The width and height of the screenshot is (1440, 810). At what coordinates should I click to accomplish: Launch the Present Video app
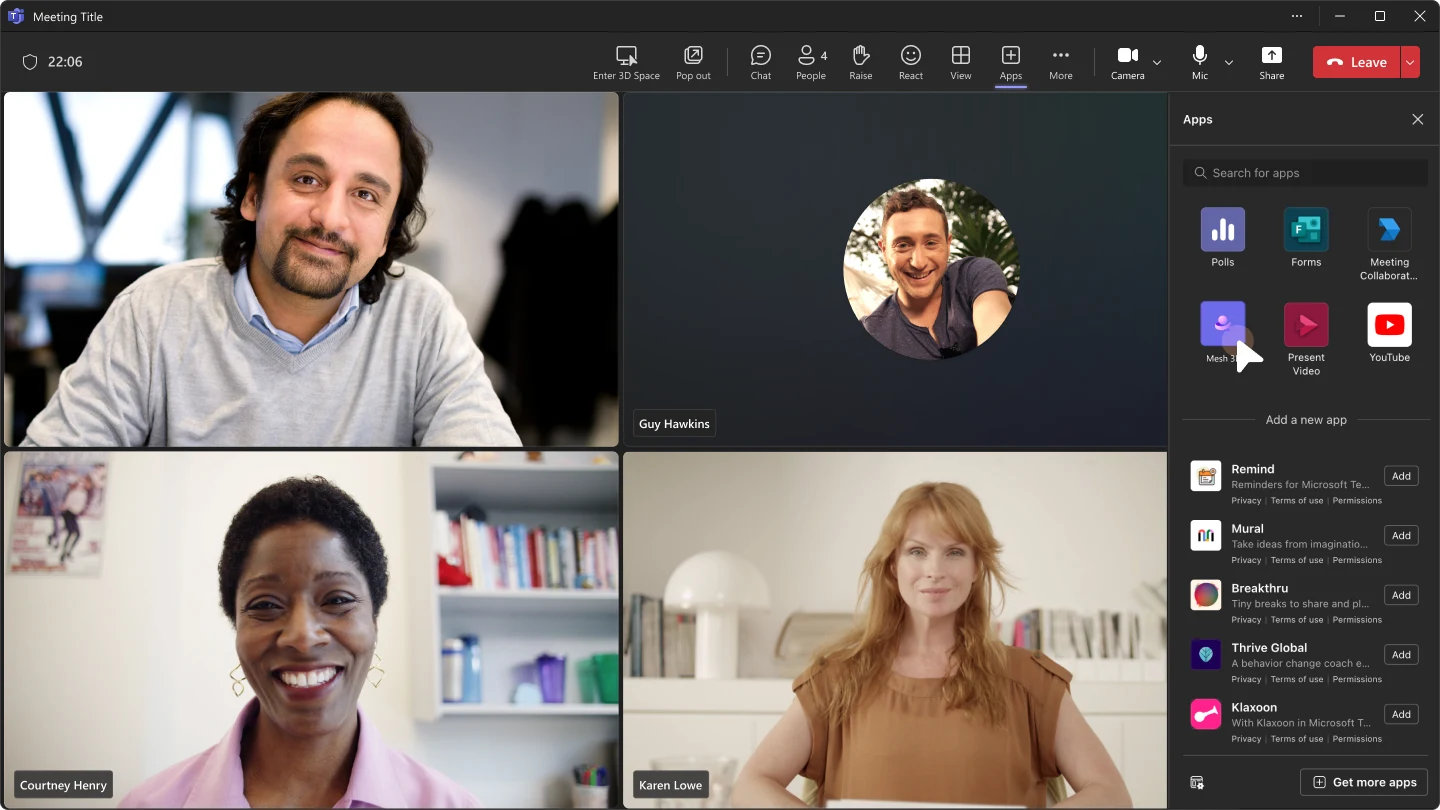pos(1306,339)
